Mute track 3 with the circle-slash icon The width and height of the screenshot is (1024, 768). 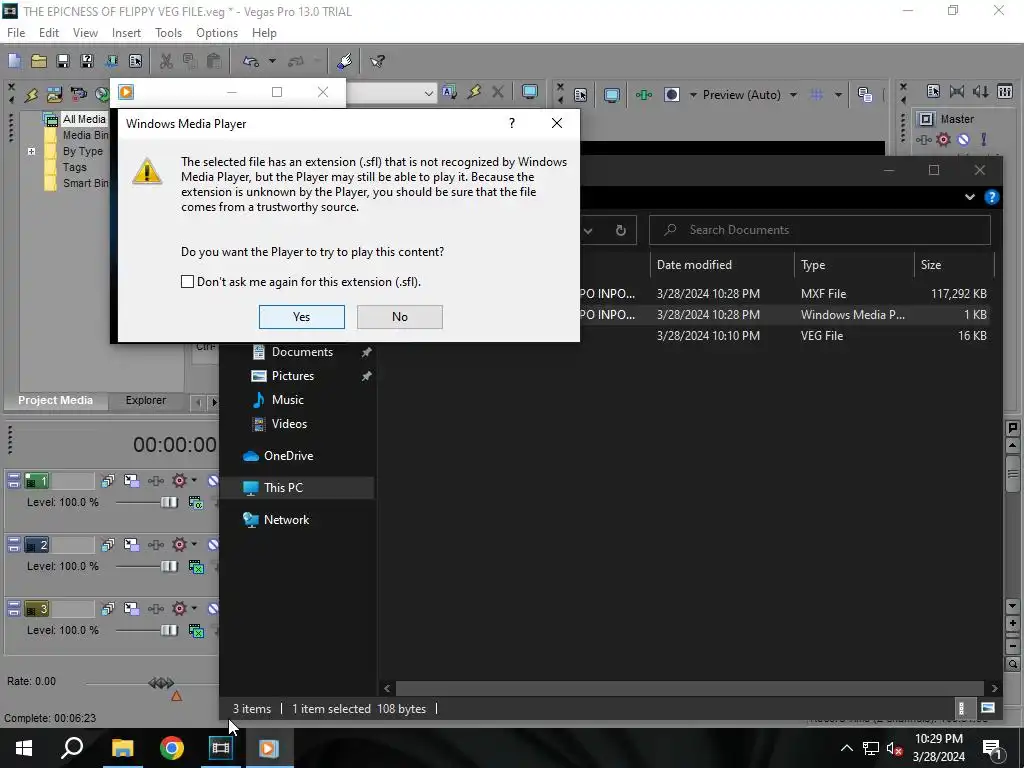213,609
